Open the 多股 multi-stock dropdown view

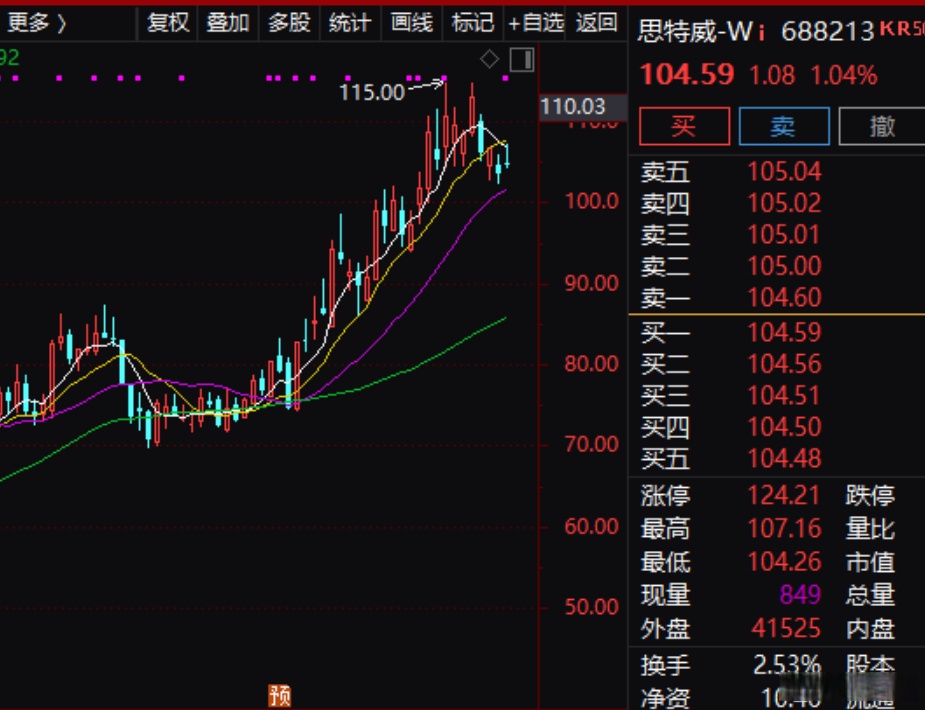[288, 22]
